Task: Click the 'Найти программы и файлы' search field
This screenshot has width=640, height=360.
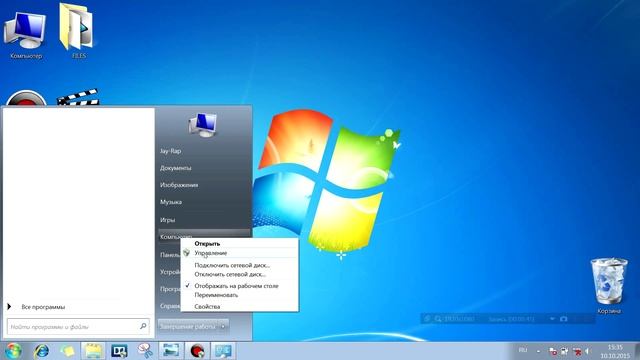Action: 78,327
